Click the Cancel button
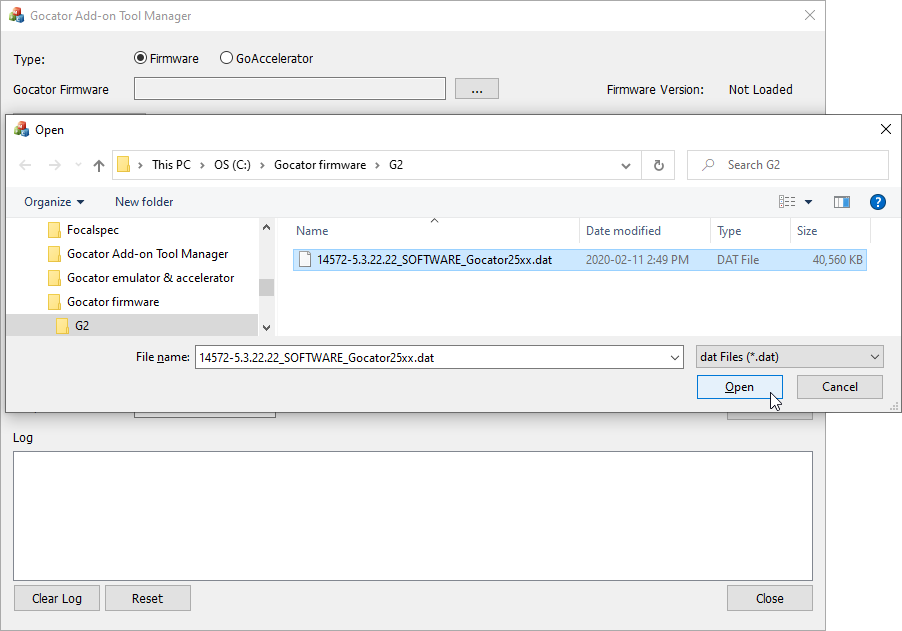This screenshot has width=902, height=631. [x=839, y=387]
